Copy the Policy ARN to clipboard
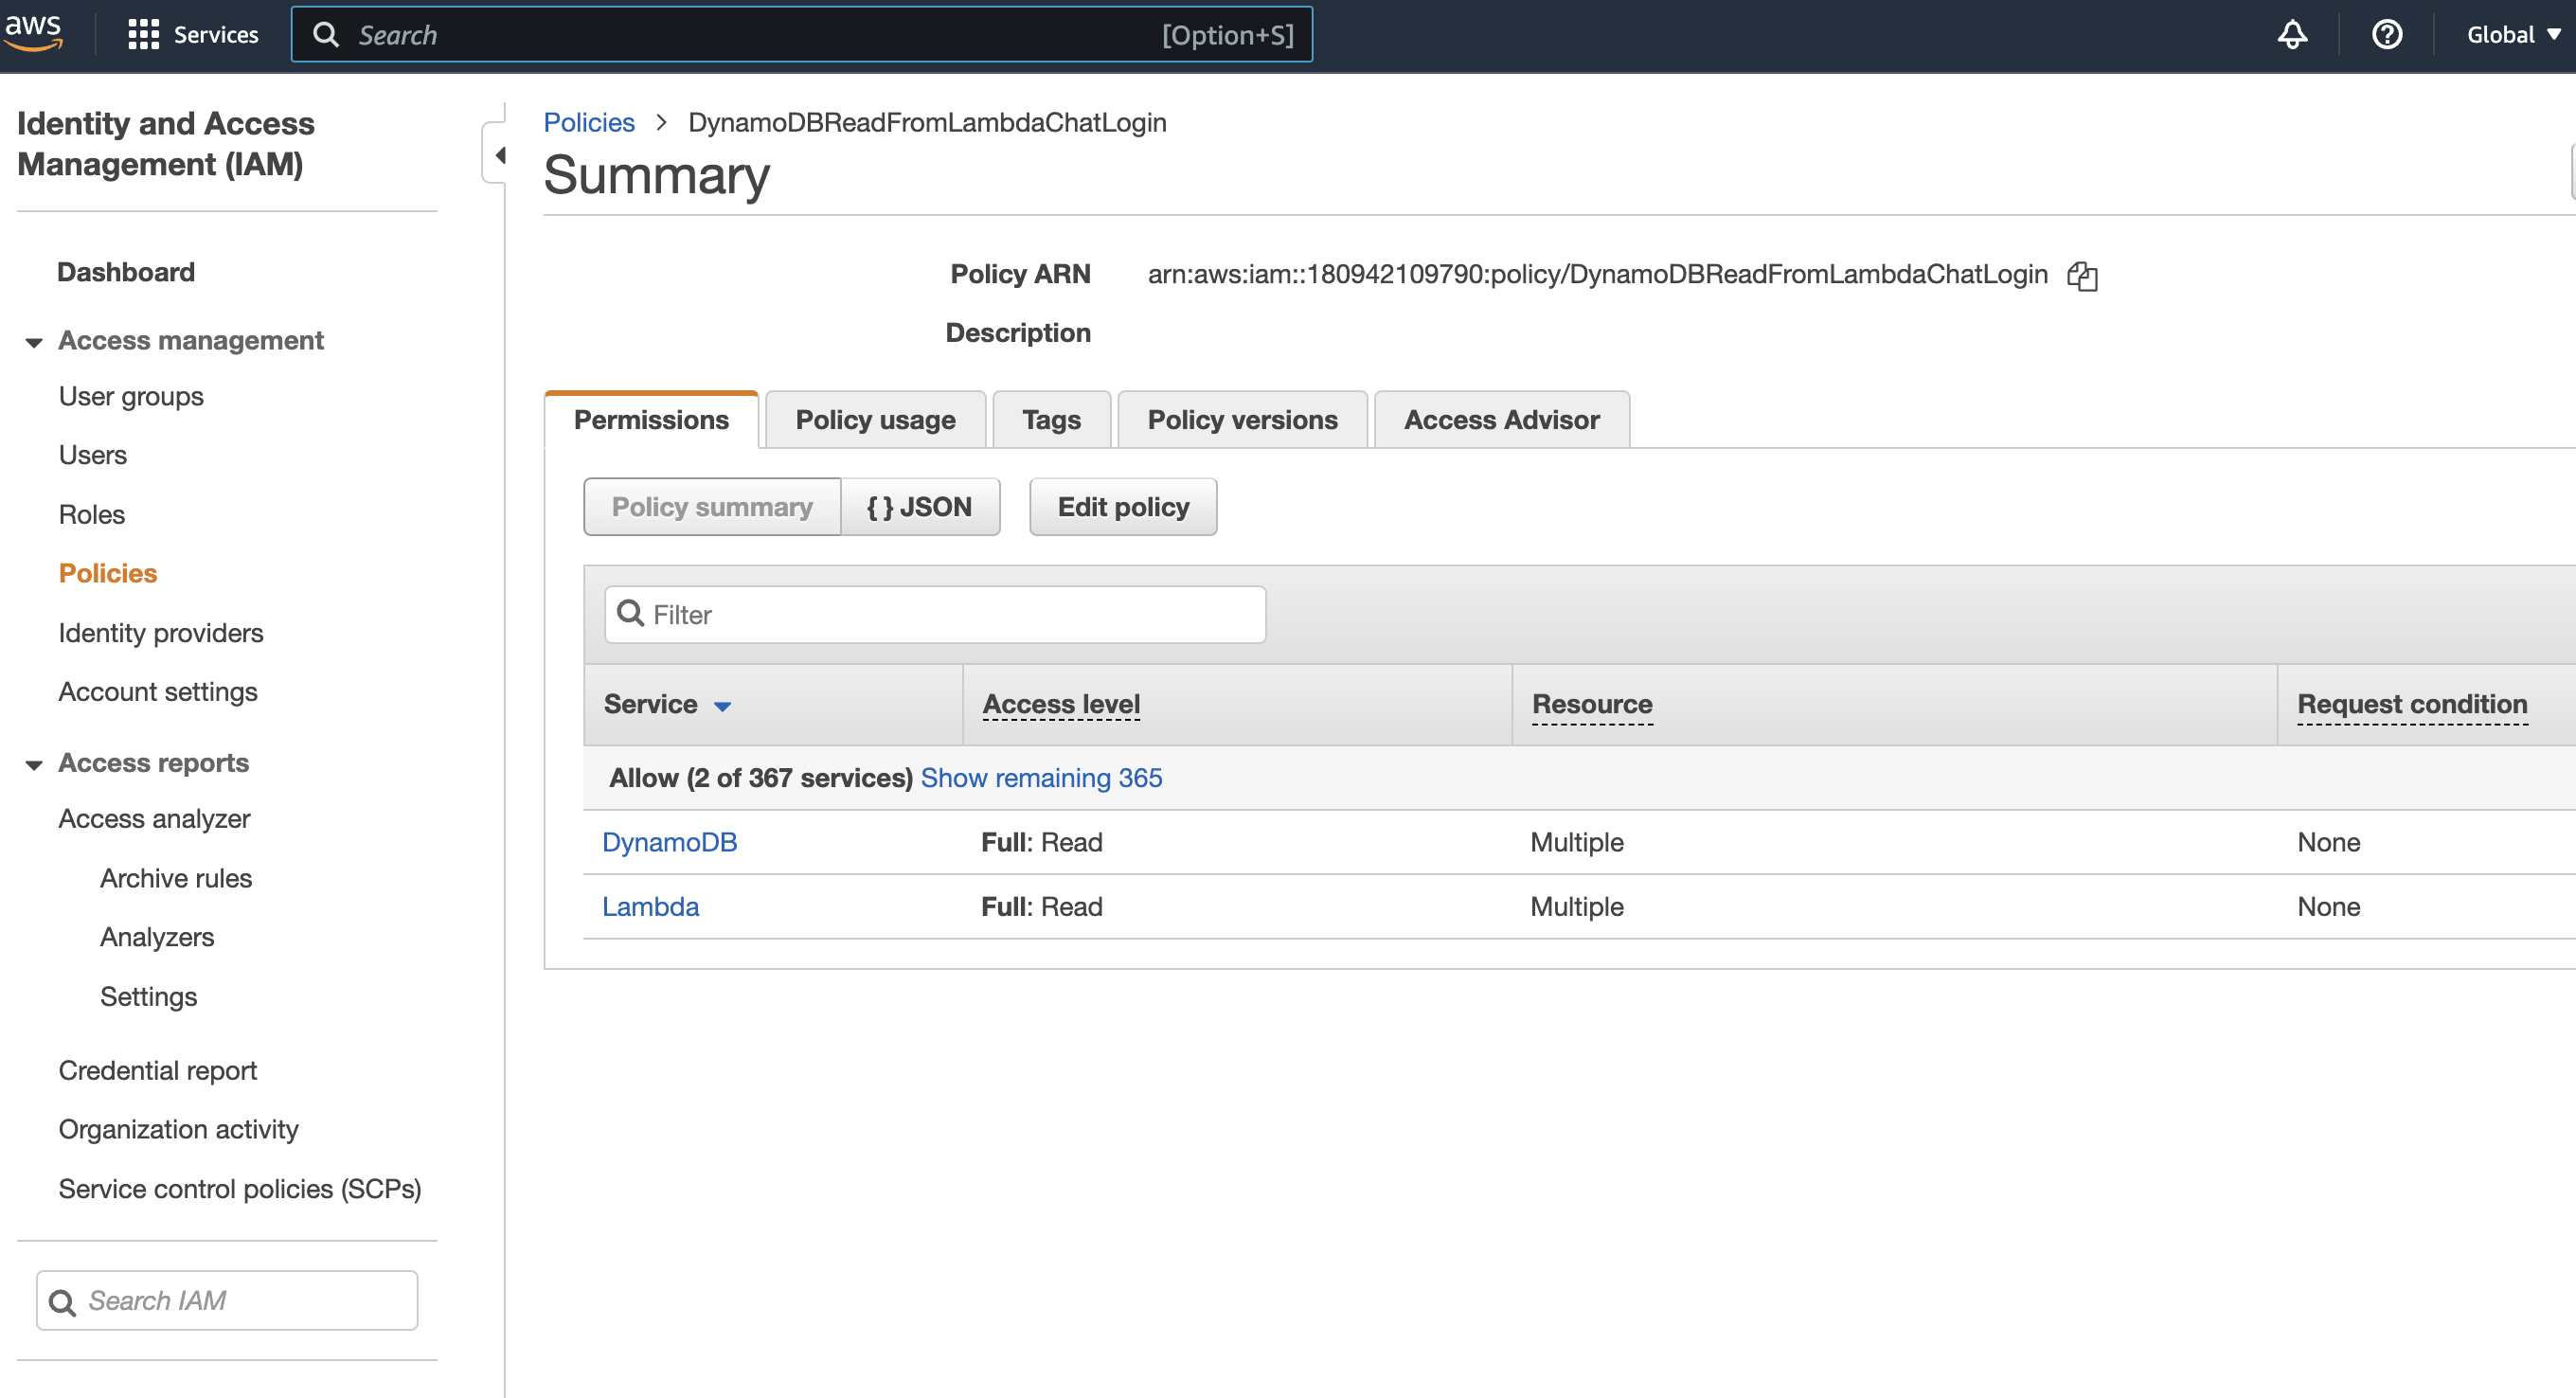 tap(2082, 276)
